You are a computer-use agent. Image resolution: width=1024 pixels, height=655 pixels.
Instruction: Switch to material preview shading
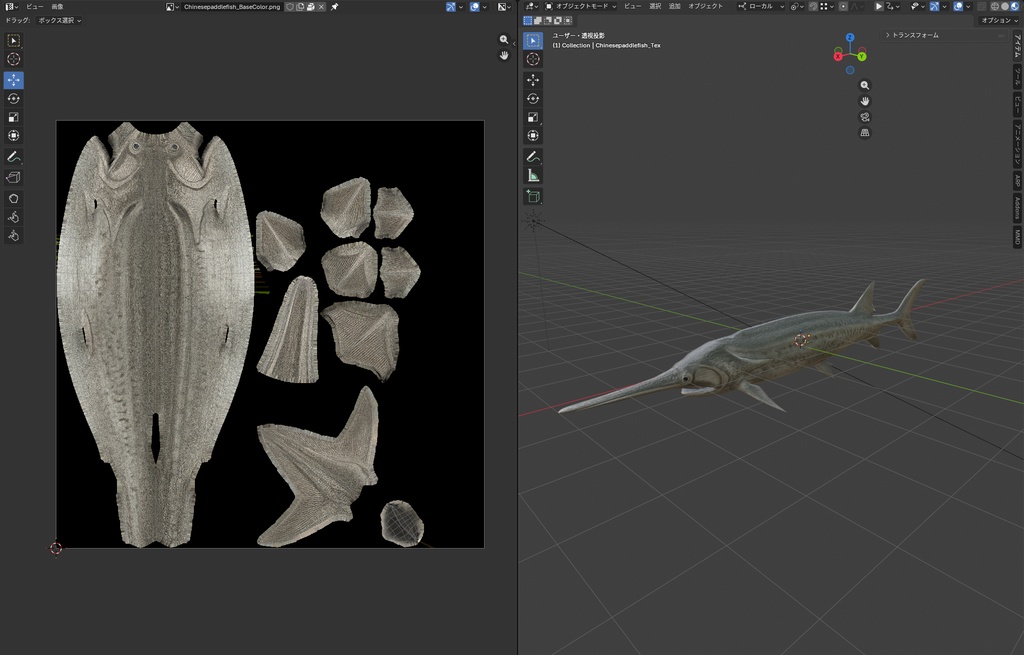1015,7
